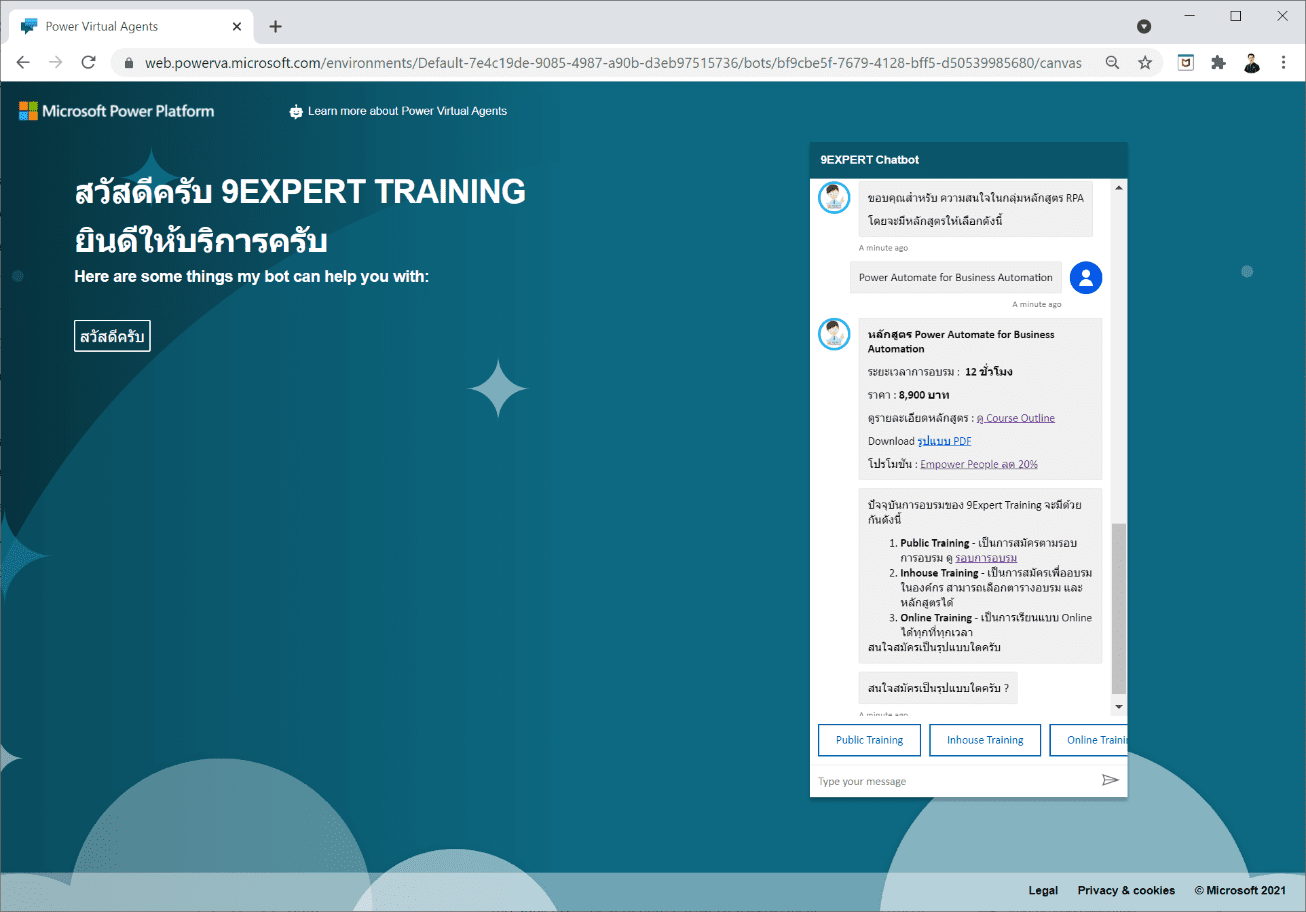Viewport: 1306px width, 912px height.
Task: Open the Chrome extensions puzzle icon
Action: click(1218, 61)
